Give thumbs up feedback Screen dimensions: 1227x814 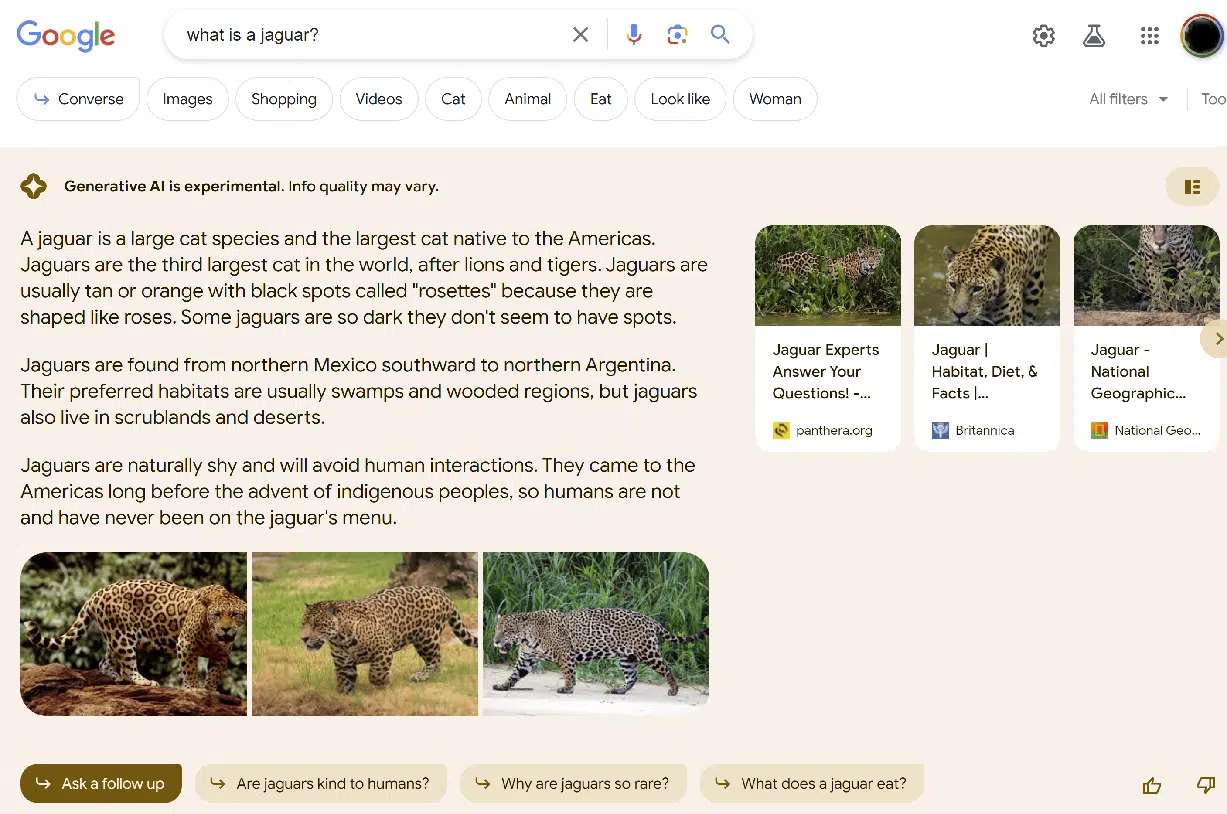coord(1152,785)
